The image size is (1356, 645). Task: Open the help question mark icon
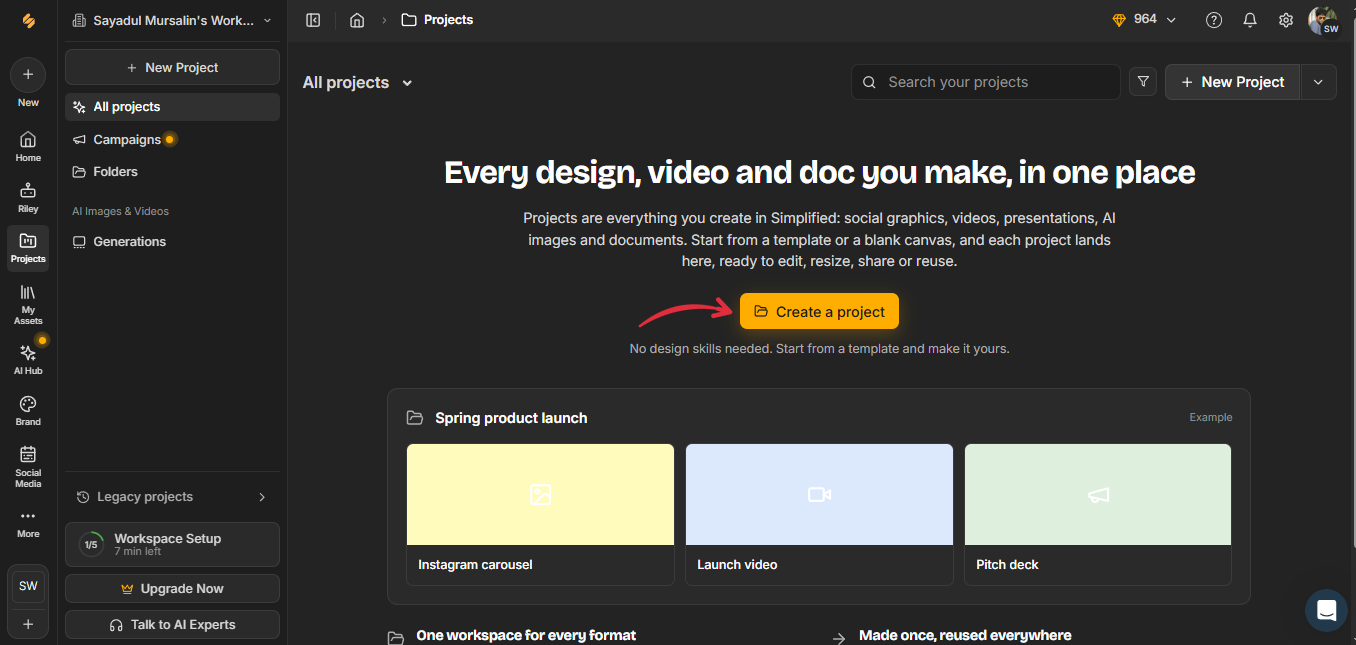(x=1214, y=20)
